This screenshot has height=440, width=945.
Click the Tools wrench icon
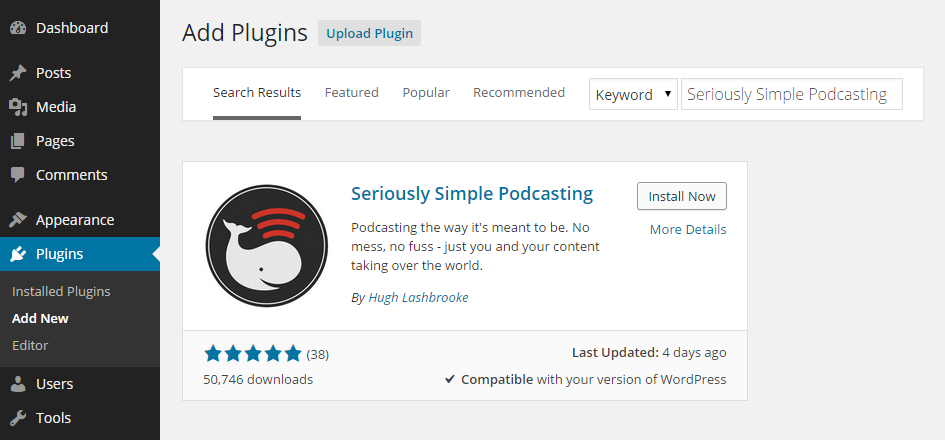[x=18, y=418]
